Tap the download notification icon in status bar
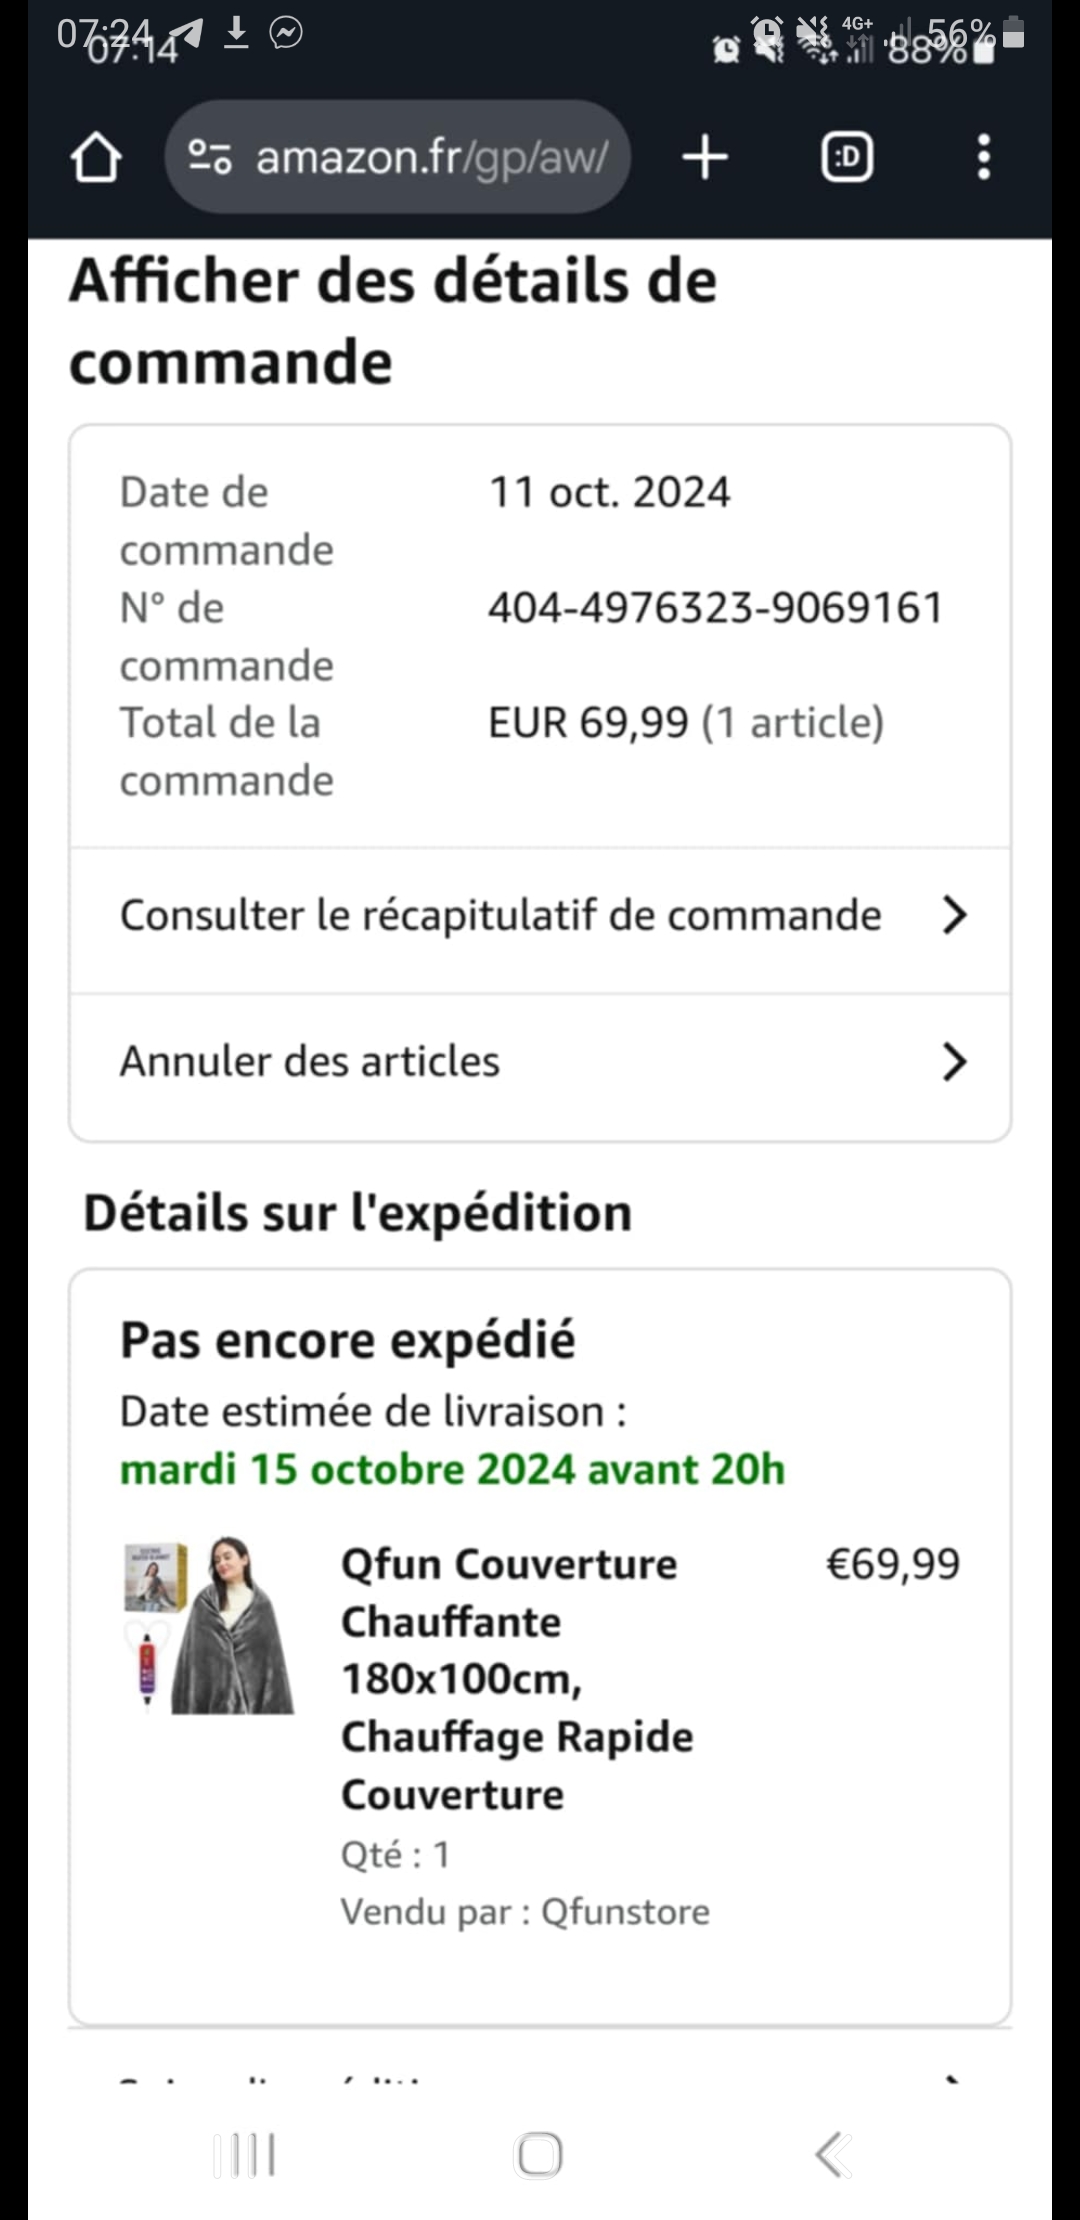This screenshot has width=1080, height=2220. (236, 33)
